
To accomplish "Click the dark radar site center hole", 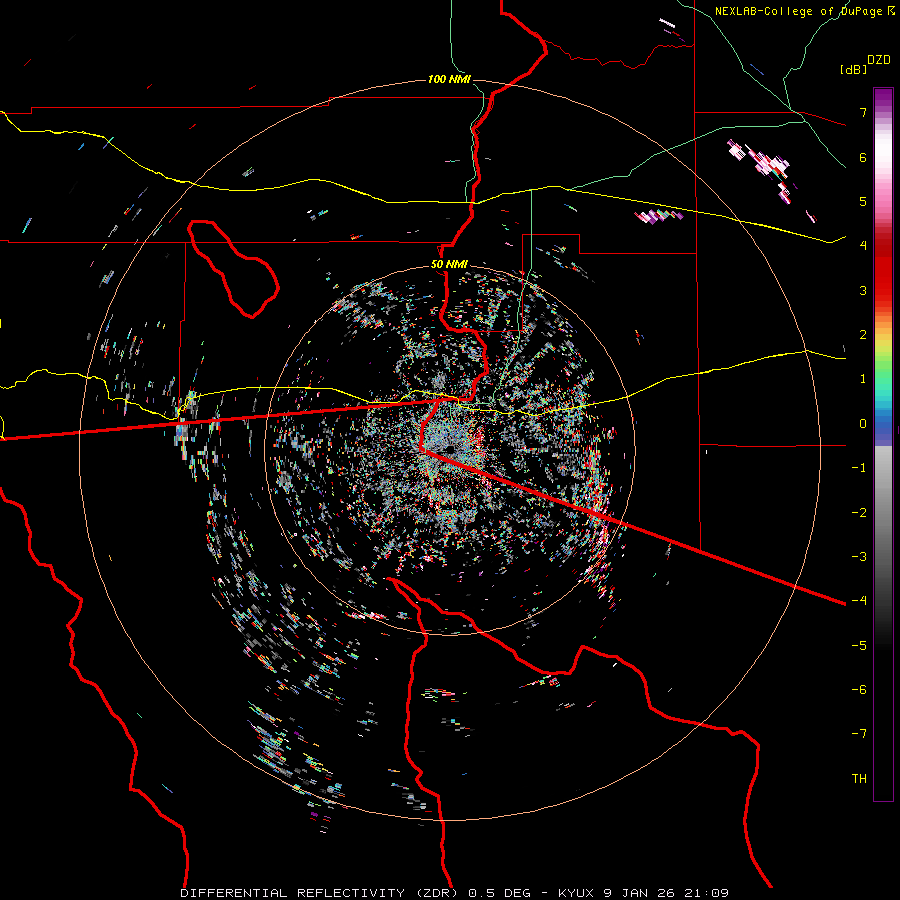I will (449, 448).
